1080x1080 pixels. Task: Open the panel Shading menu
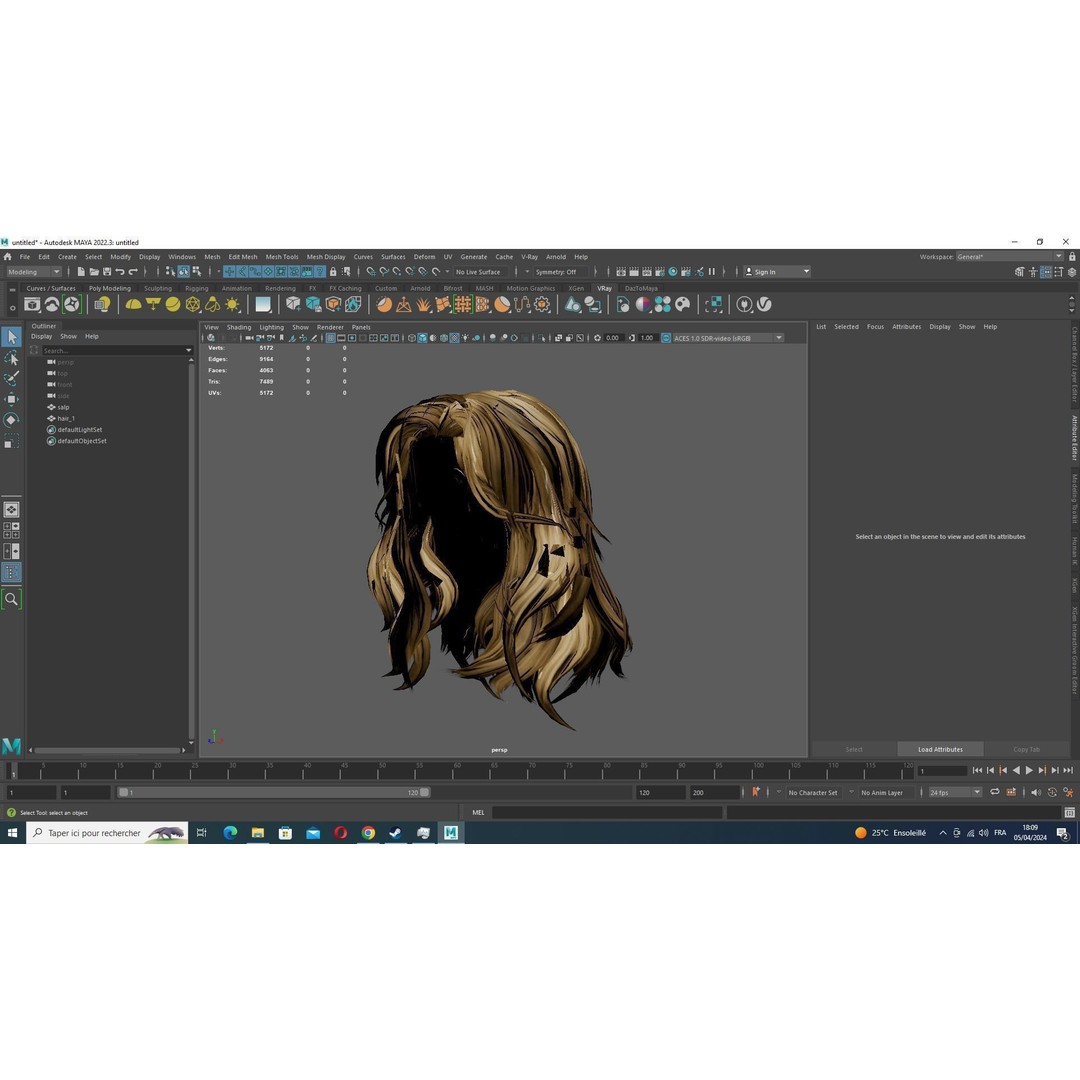pos(239,327)
